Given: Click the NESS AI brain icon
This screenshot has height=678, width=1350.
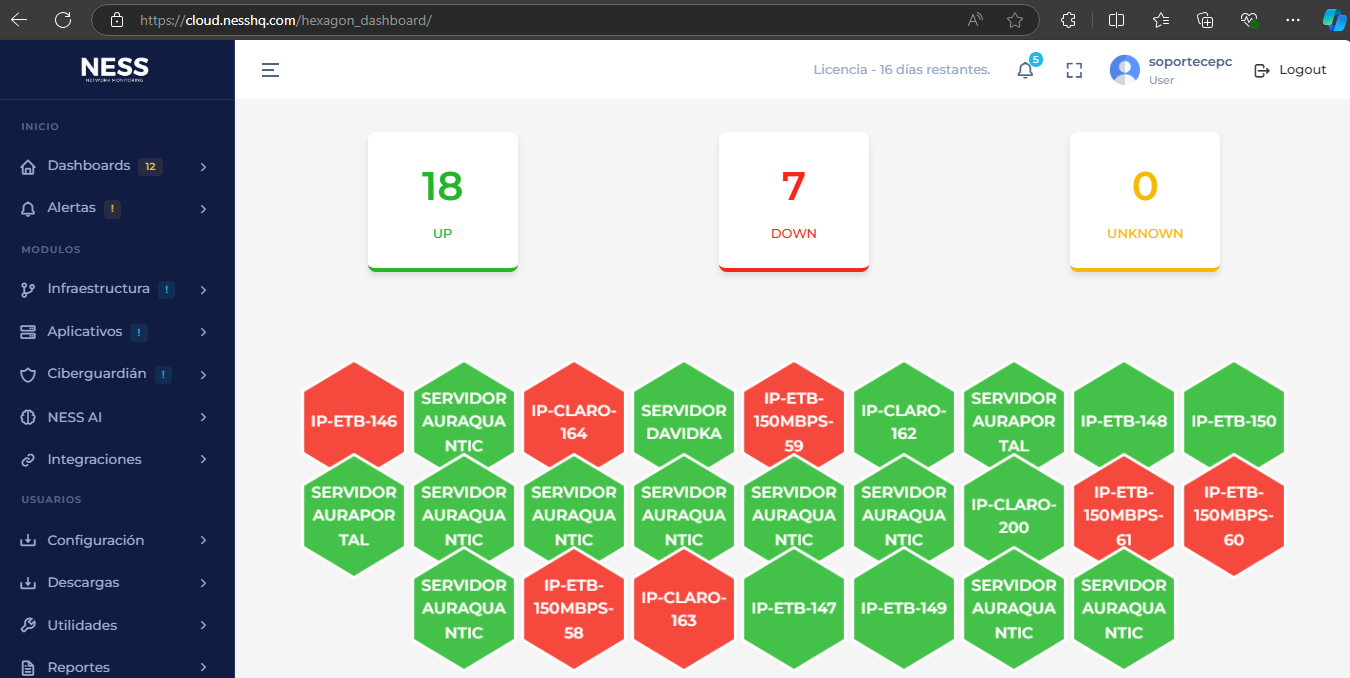Looking at the screenshot, I should (28, 417).
